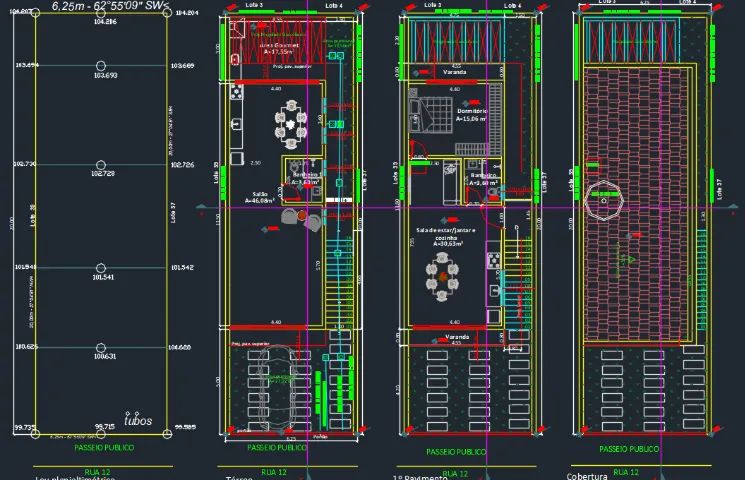Image resolution: width=745 pixels, height=480 pixels.
Task: Select the round dining table in Salão
Action: click(291, 124)
